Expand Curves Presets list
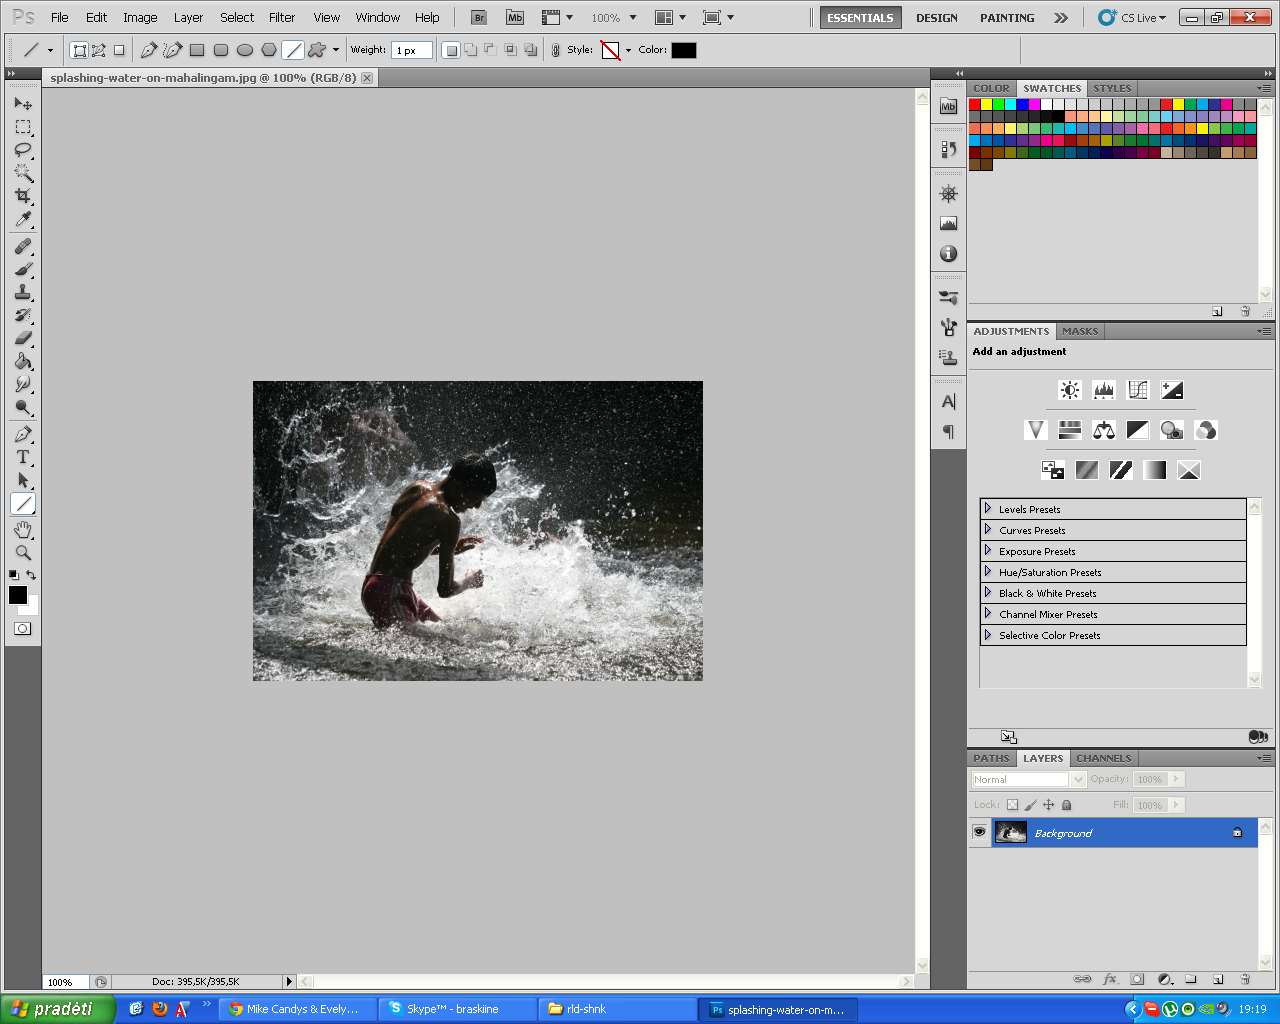1280x1024 pixels. [988, 529]
